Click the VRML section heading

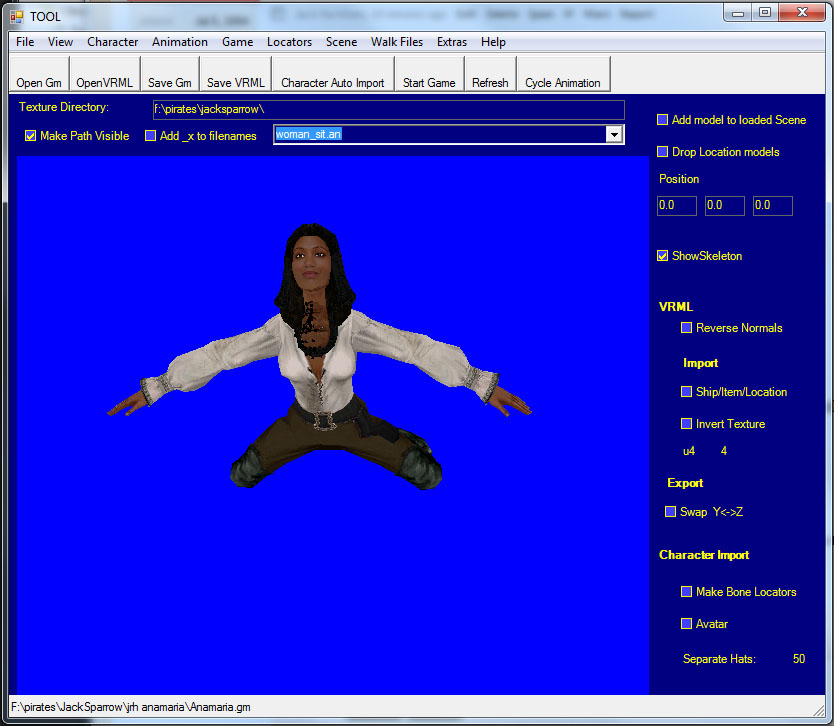[x=675, y=307]
